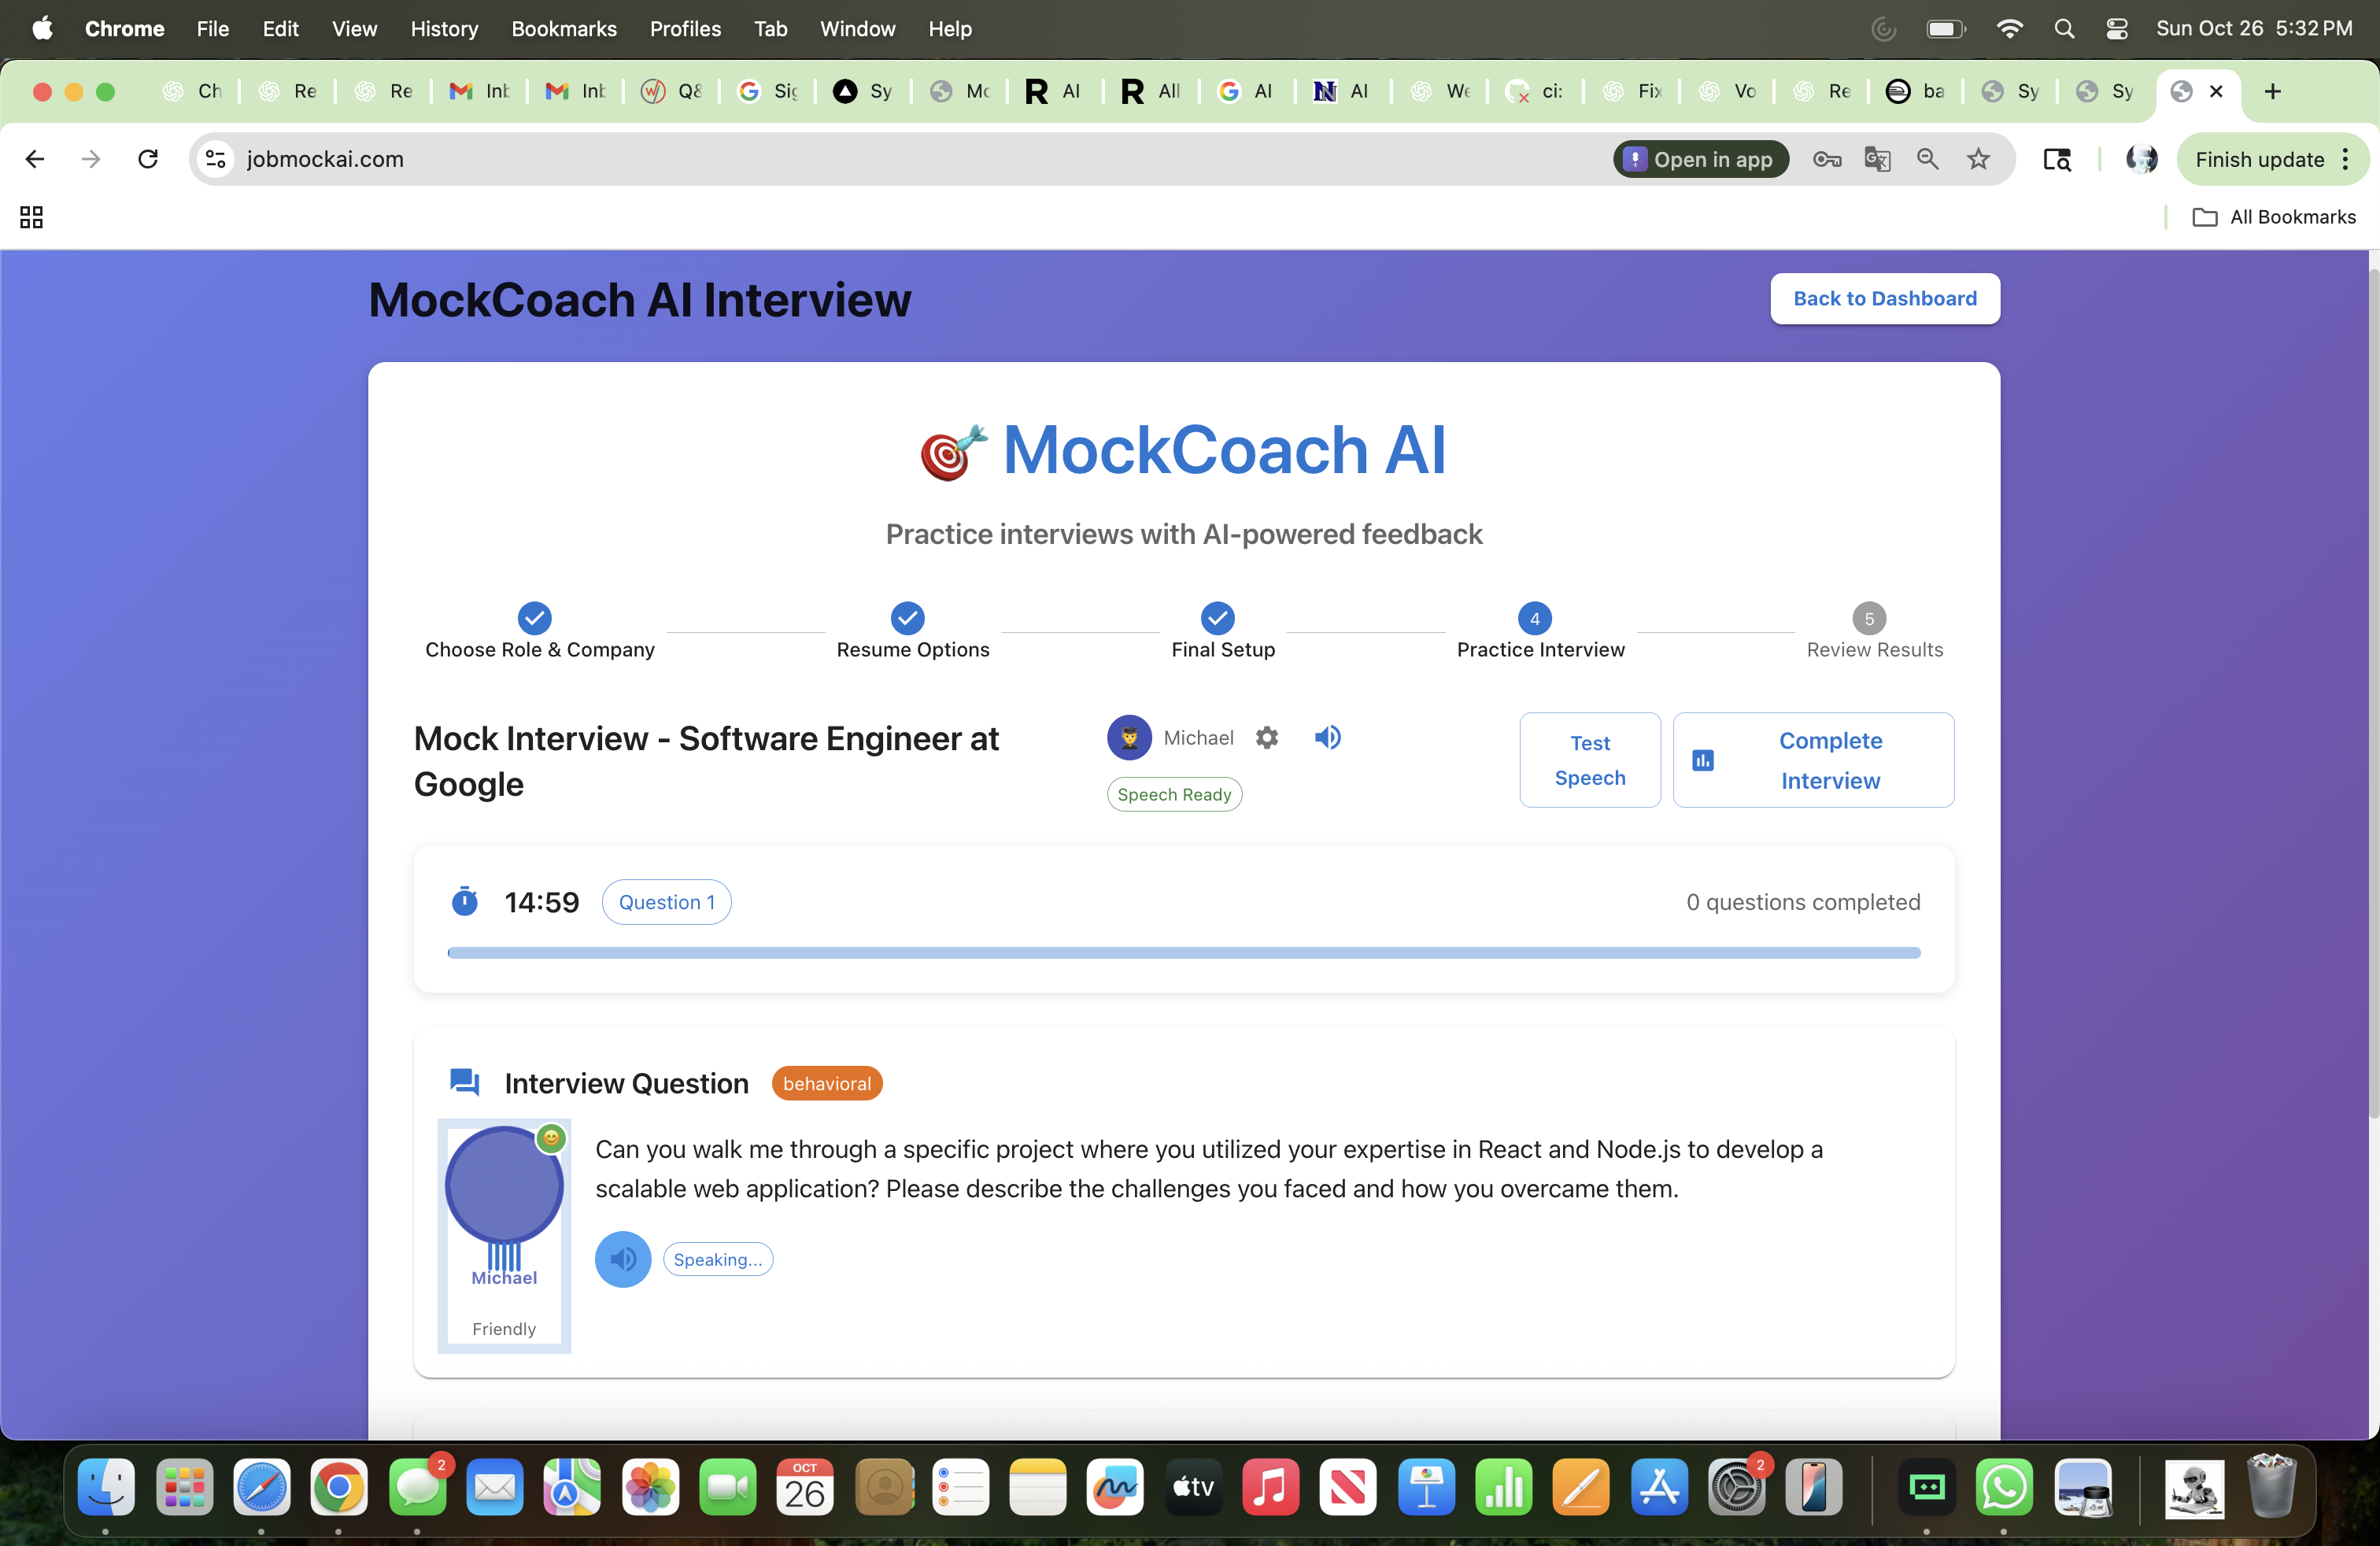
Task: Click the chat icon beside Interview Question
Action: pos(463,1083)
